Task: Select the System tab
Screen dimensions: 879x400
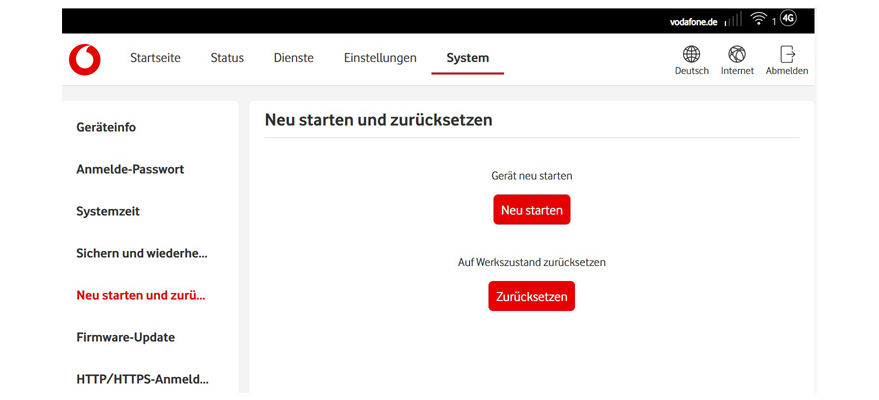Action: point(467,58)
